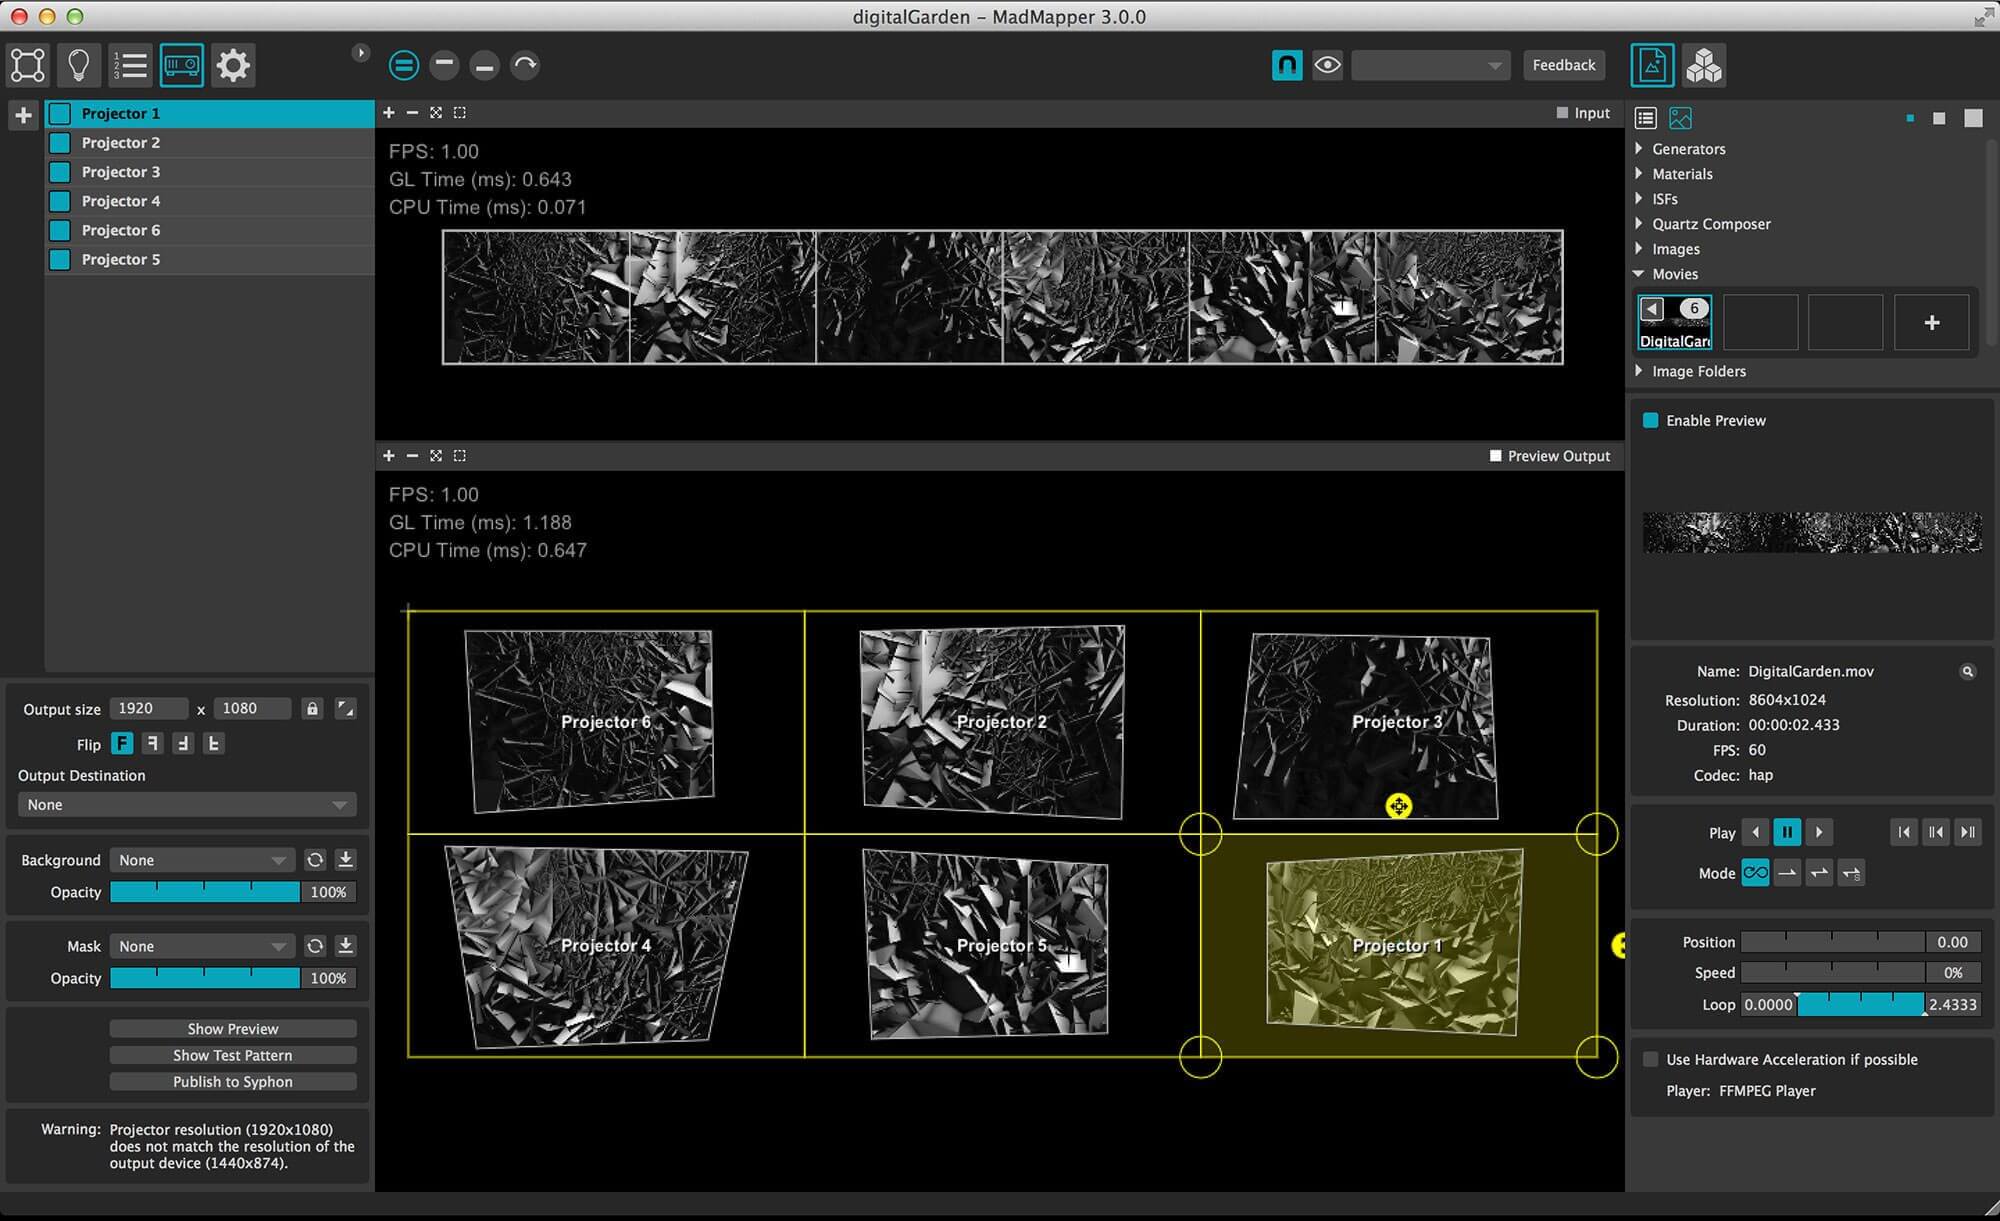The height and width of the screenshot is (1221, 2000).
Task: Open the Mask source dropdown
Action: tap(201, 946)
